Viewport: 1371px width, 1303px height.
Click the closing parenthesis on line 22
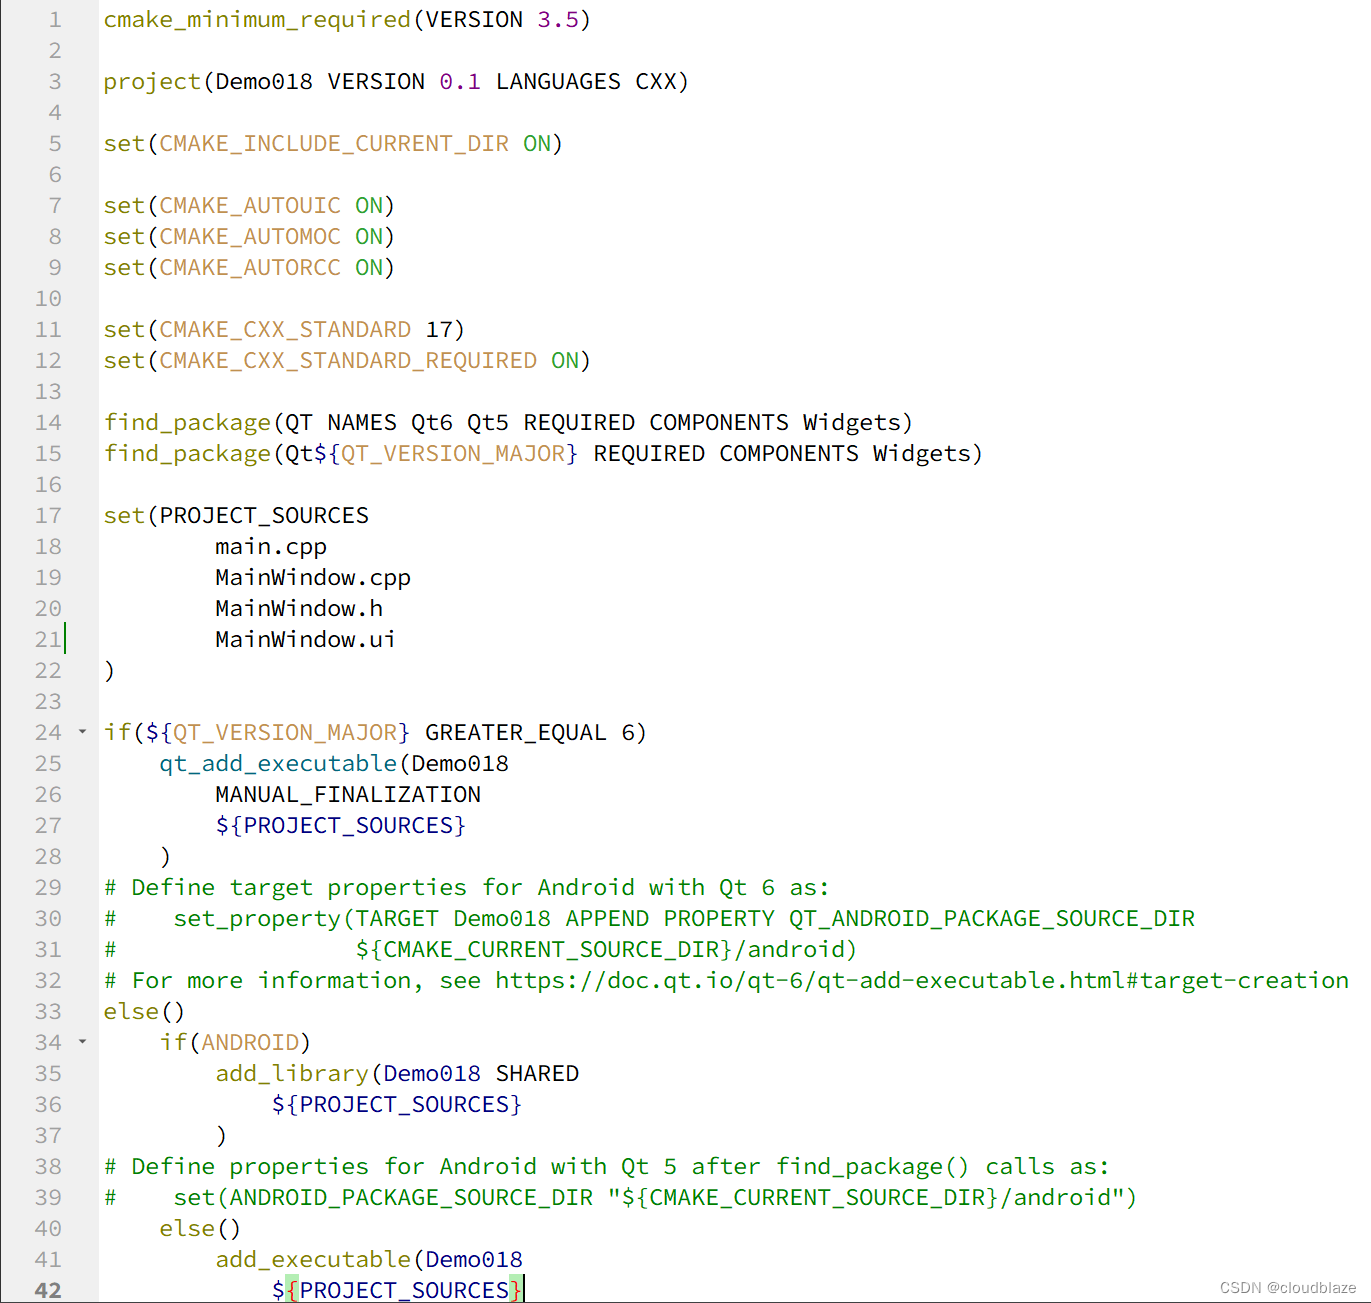coord(109,671)
